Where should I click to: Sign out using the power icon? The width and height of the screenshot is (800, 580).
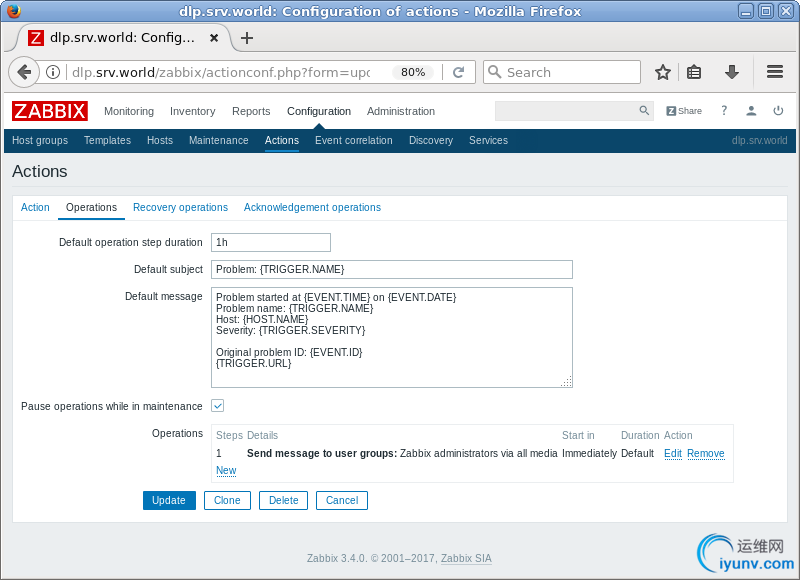tap(778, 111)
